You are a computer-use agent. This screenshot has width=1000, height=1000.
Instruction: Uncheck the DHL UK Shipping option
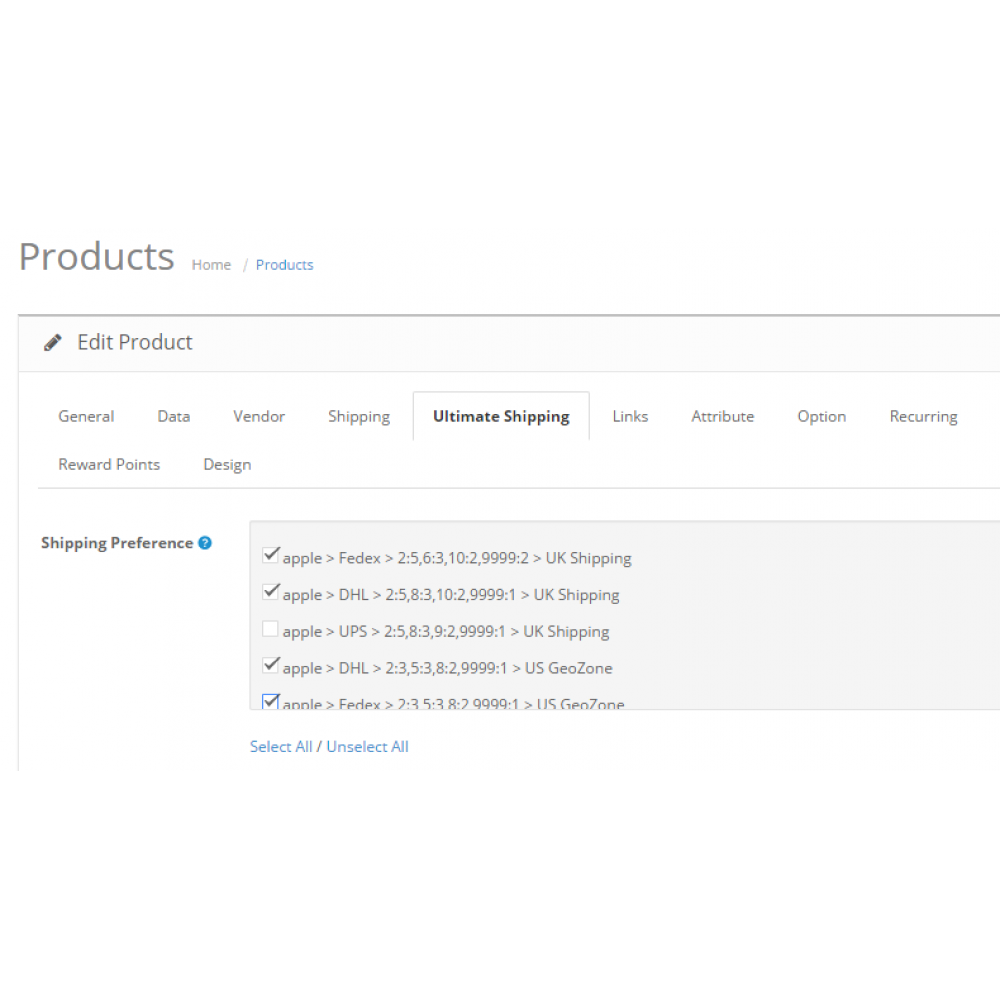click(x=270, y=591)
